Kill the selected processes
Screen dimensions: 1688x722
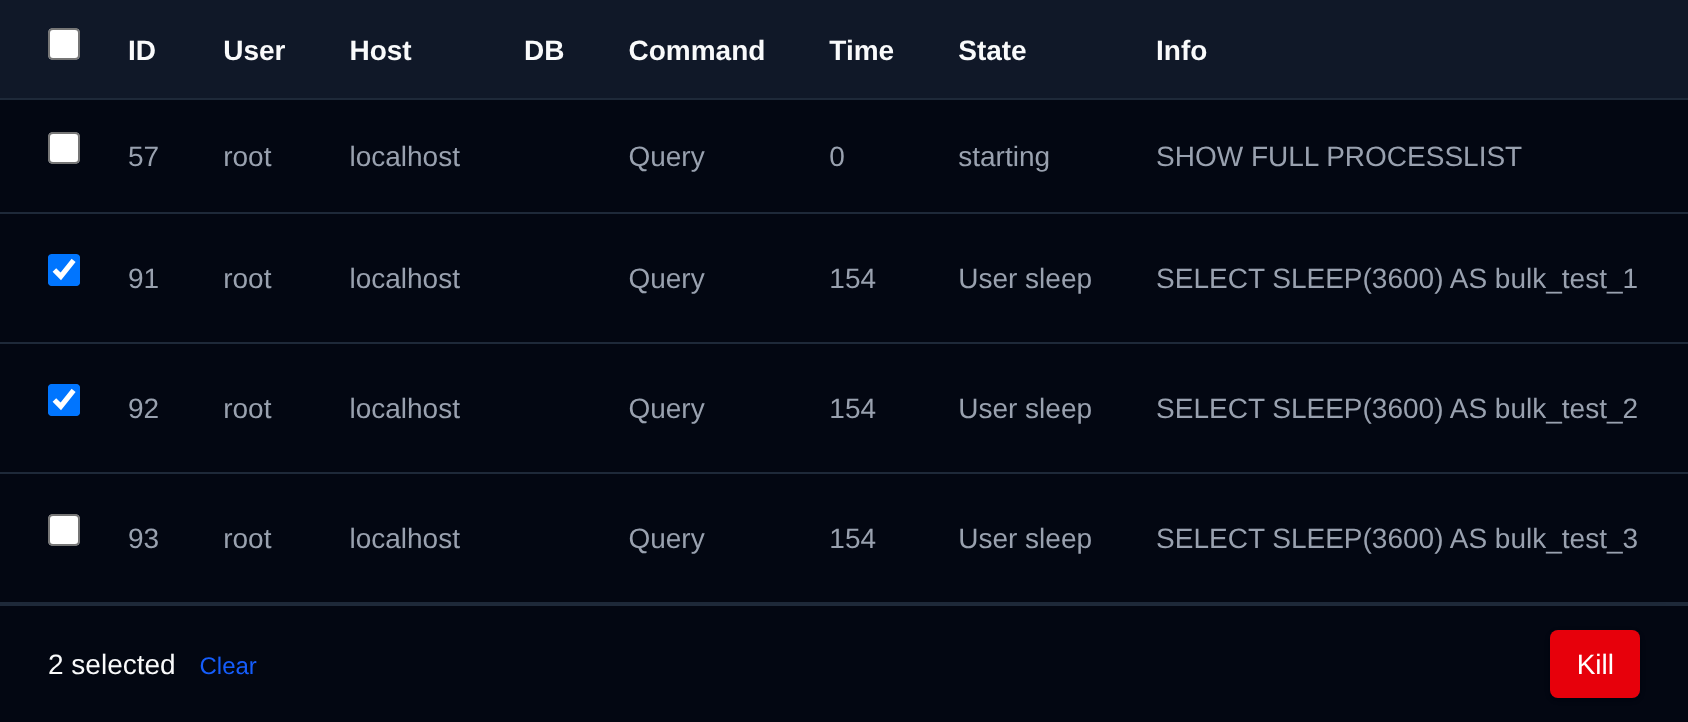[x=1594, y=664]
